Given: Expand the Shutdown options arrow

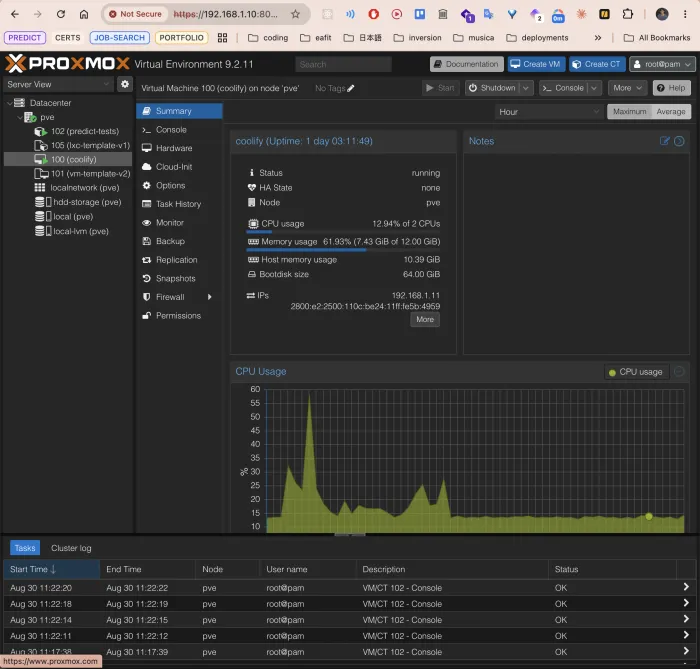Looking at the screenshot, I should [526, 88].
